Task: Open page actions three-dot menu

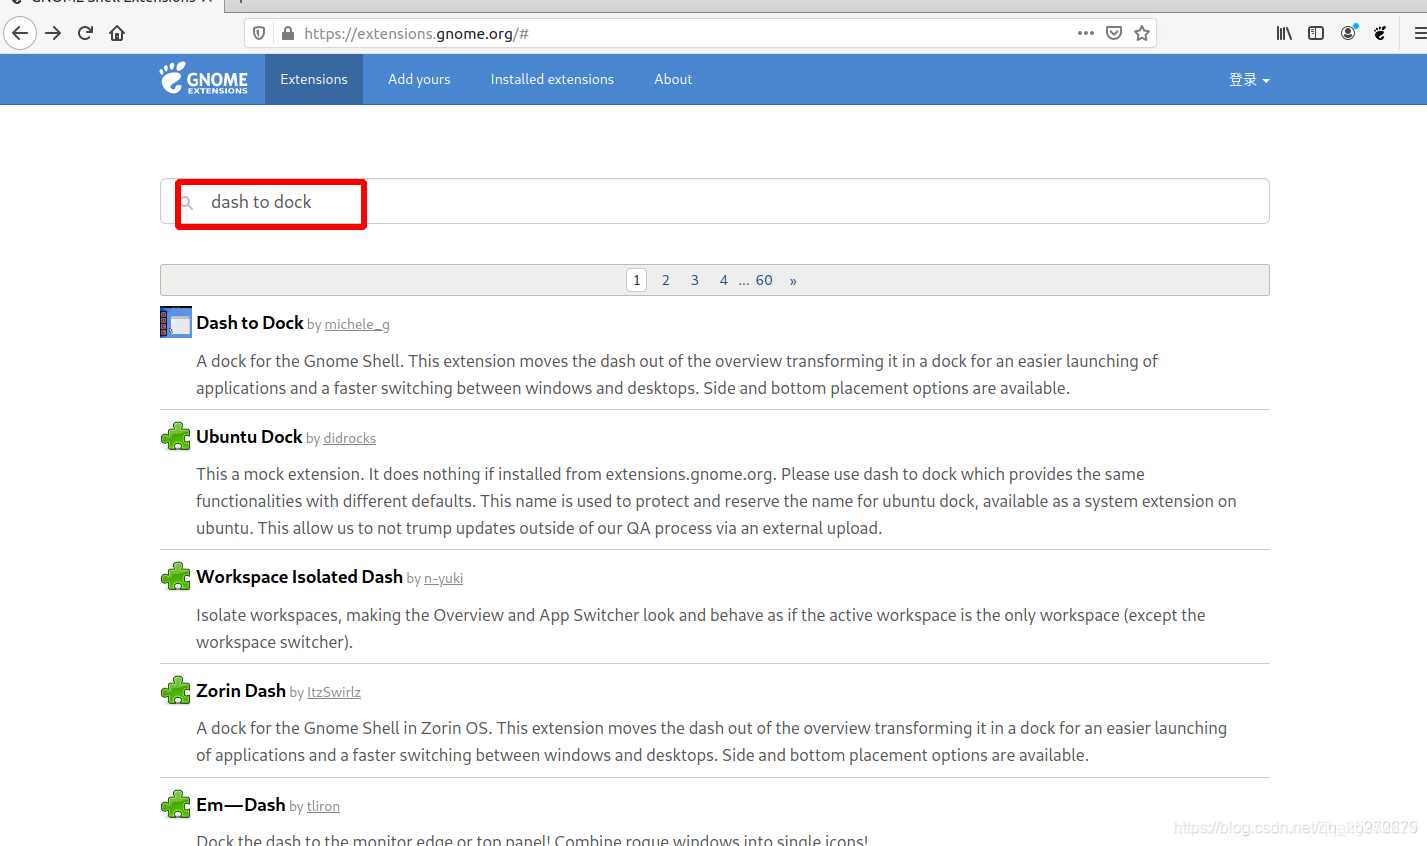Action: (1086, 33)
